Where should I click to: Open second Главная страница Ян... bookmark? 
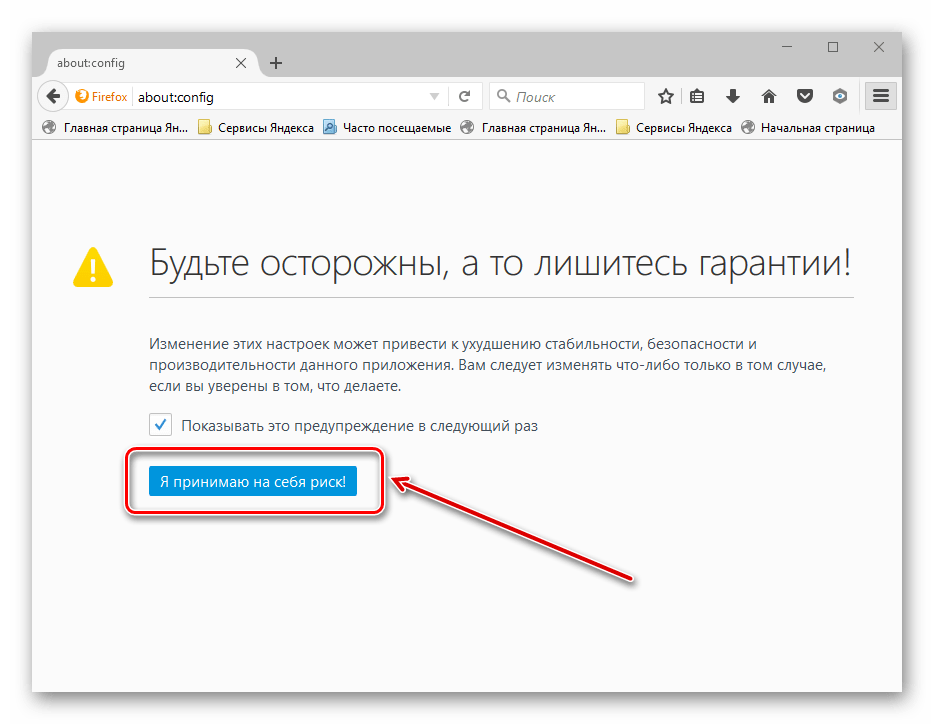[533, 128]
